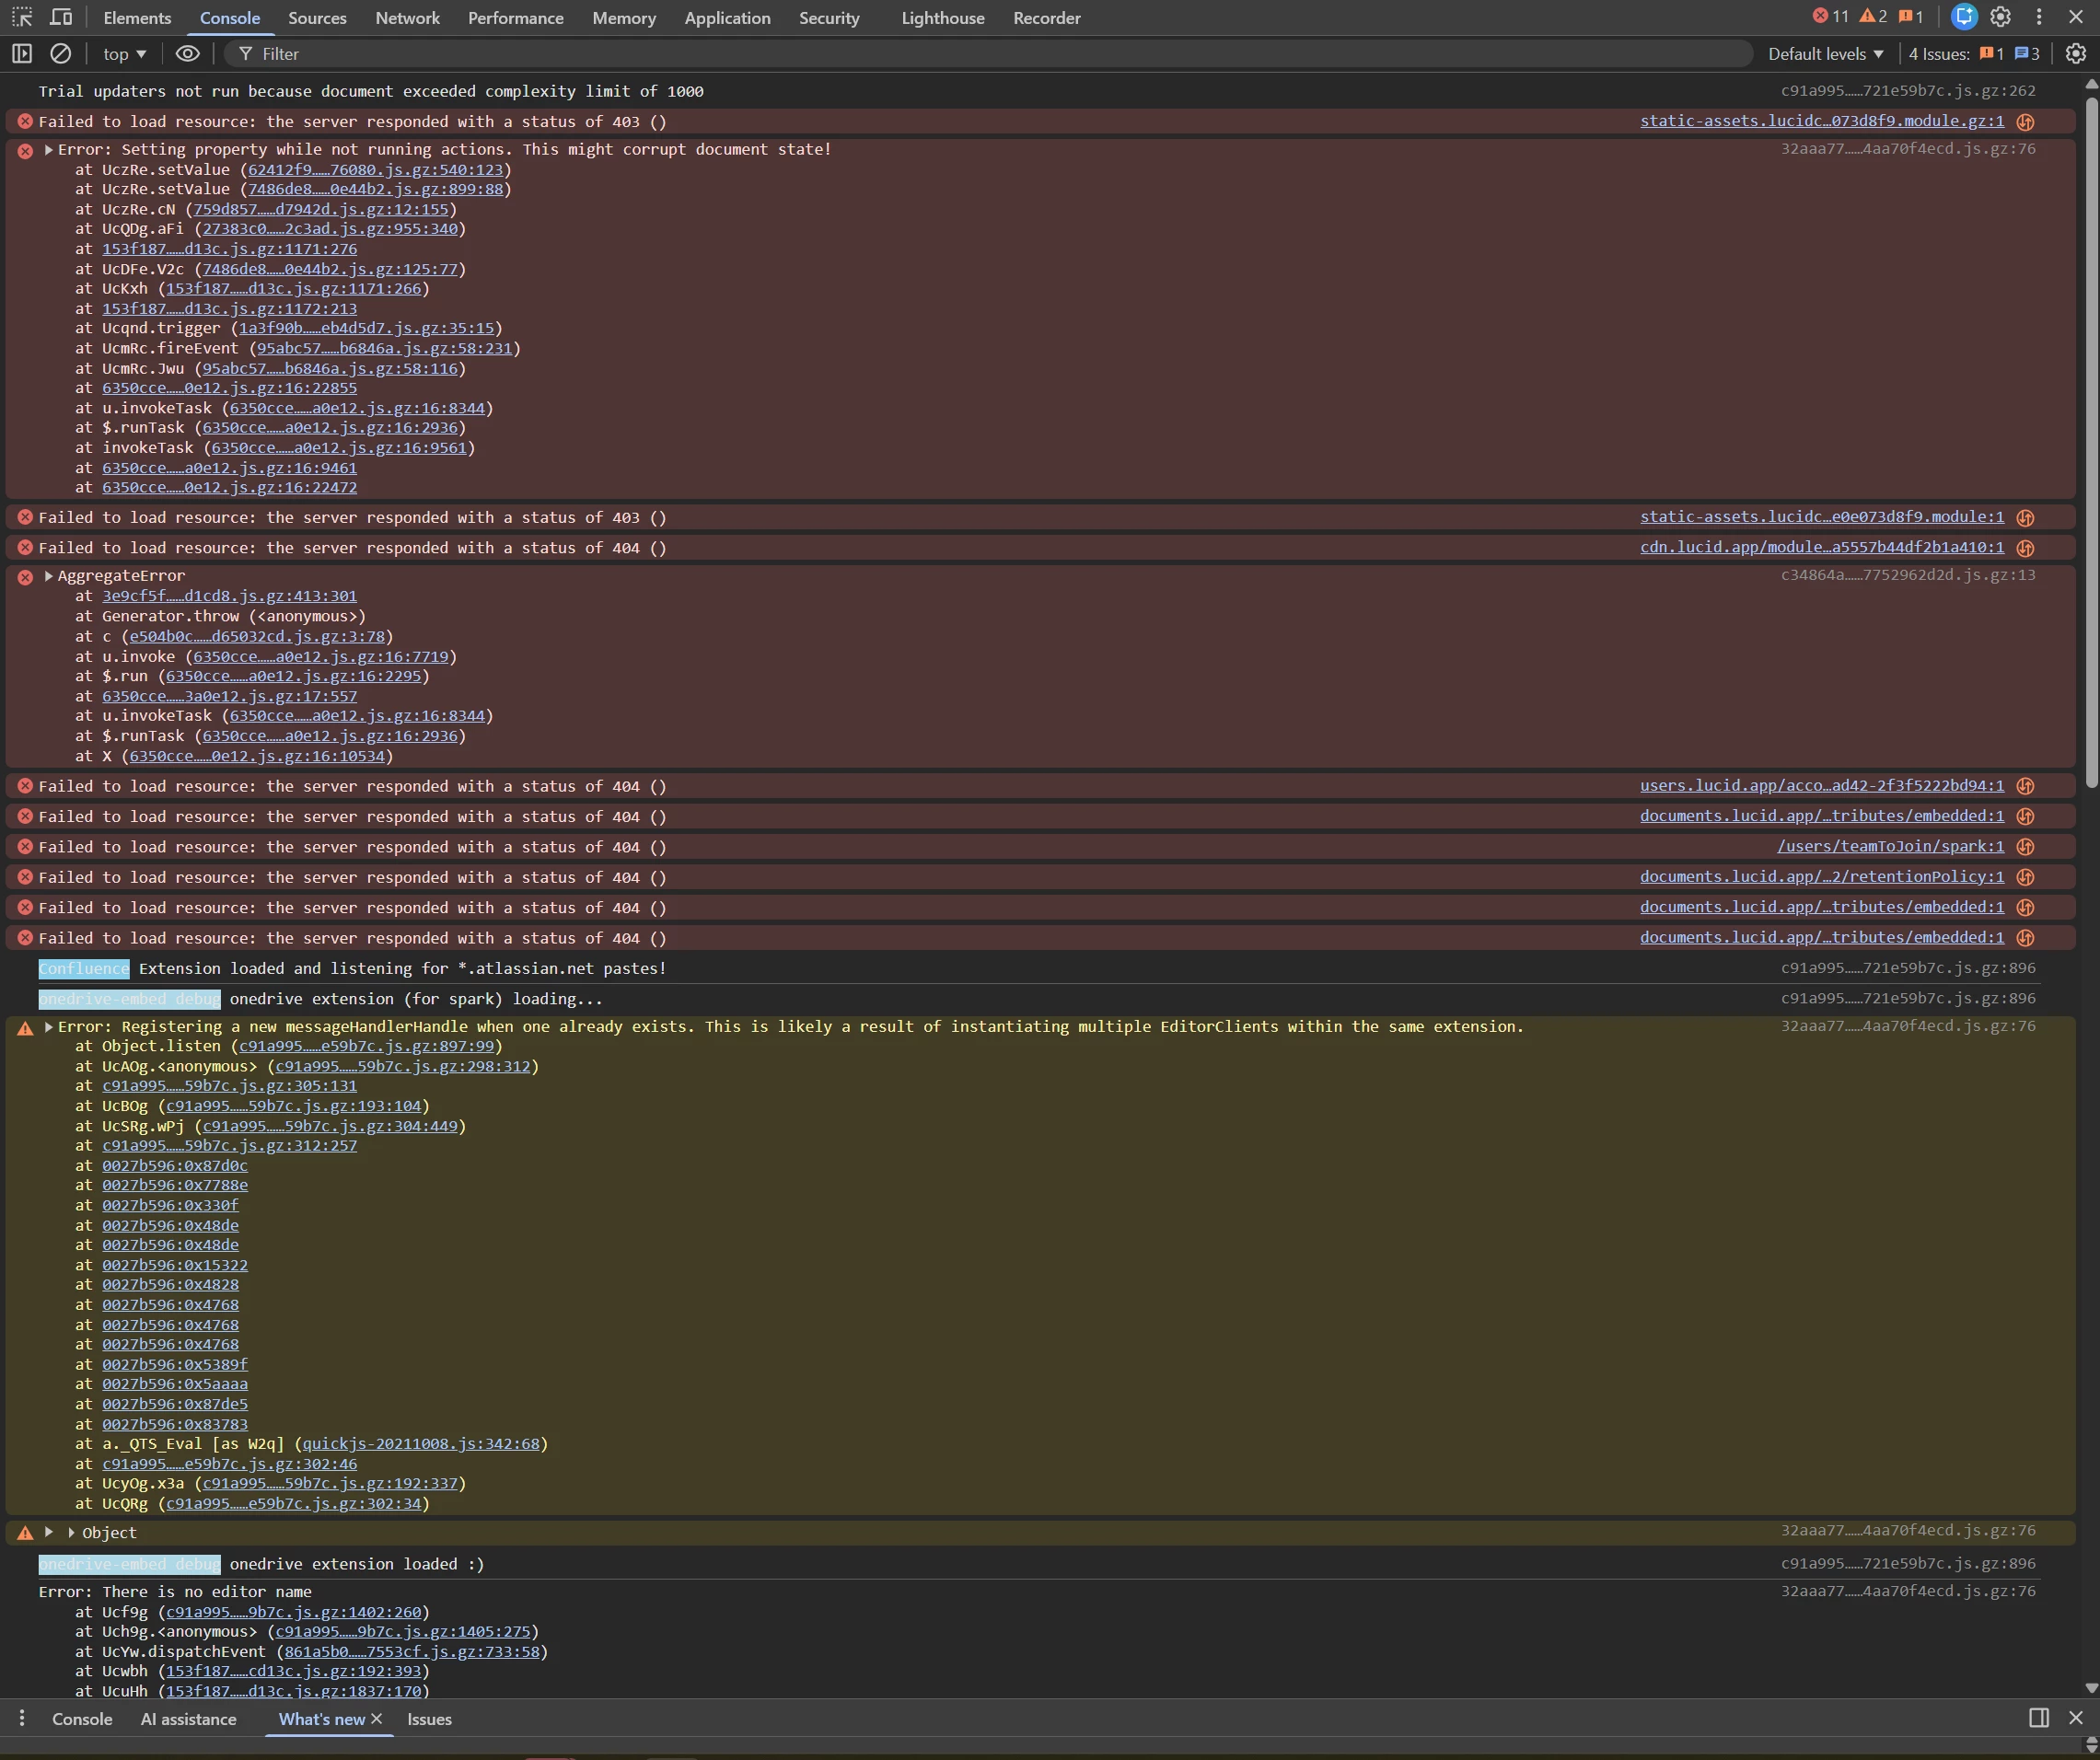Click the AI assistance blue toolbar button
The width and height of the screenshot is (2100, 1760).
click(x=1964, y=17)
